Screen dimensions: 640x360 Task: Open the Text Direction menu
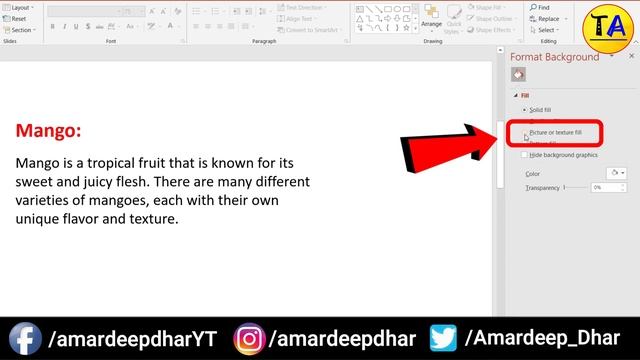click(x=302, y=7)
